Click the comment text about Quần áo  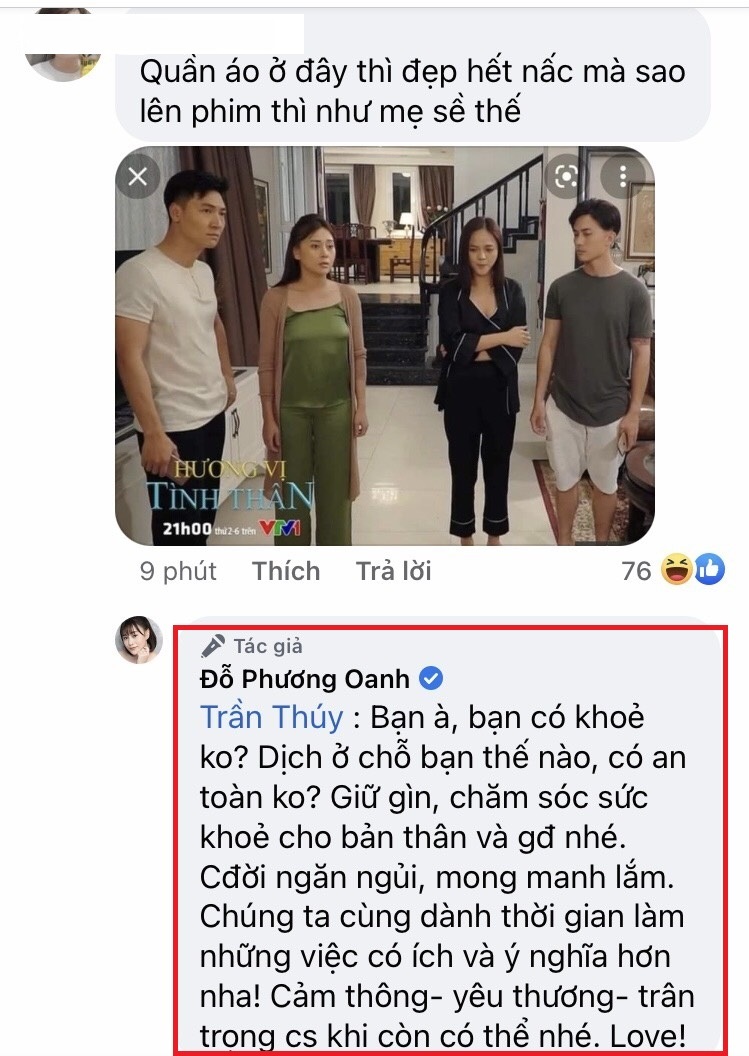412,91
